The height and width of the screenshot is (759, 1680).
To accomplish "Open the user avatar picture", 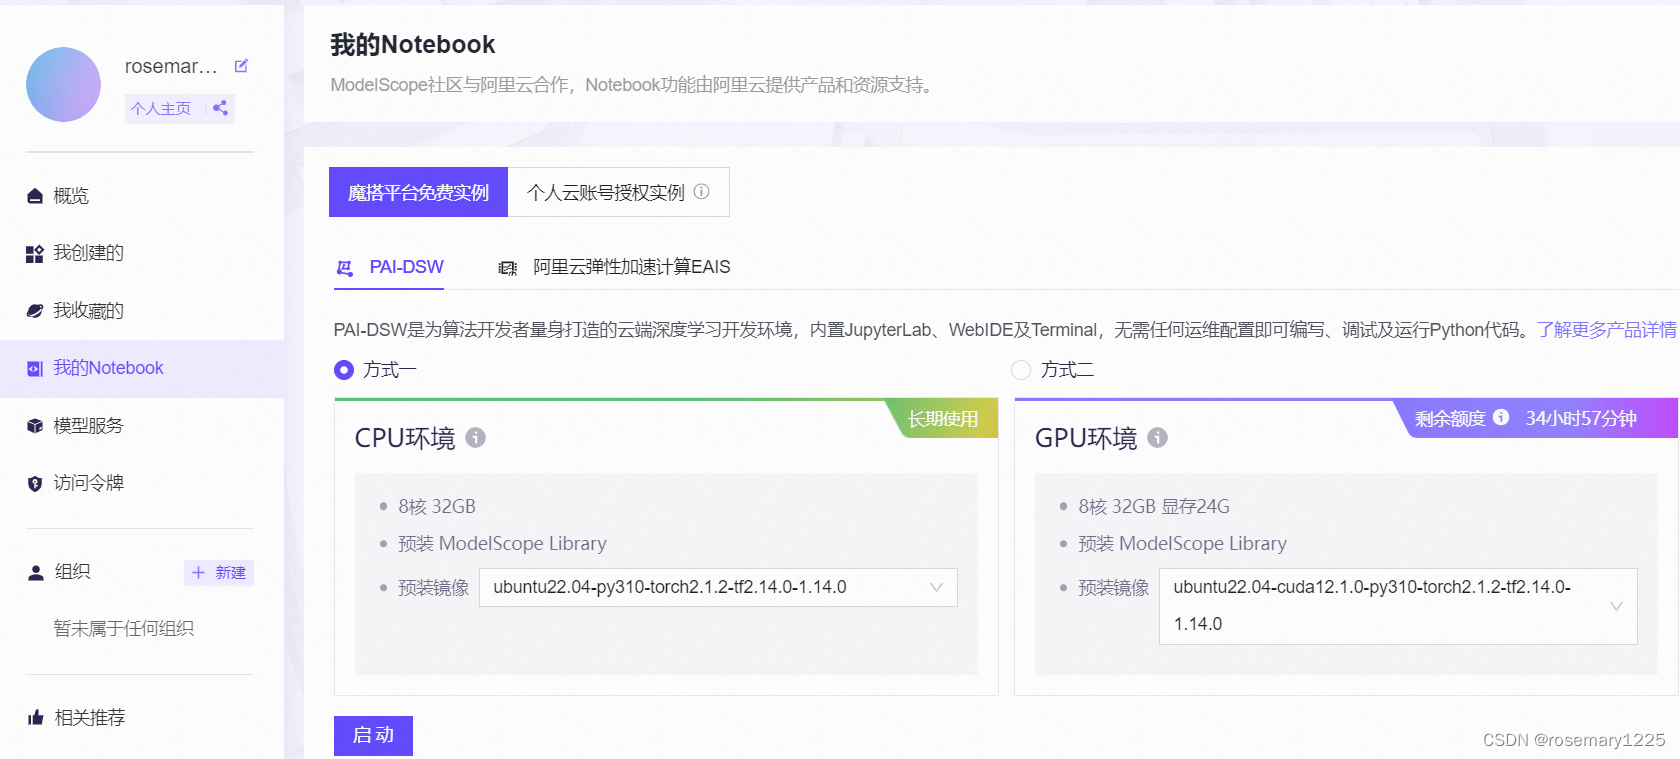I will pyautogui.click(x=63, y=85).
